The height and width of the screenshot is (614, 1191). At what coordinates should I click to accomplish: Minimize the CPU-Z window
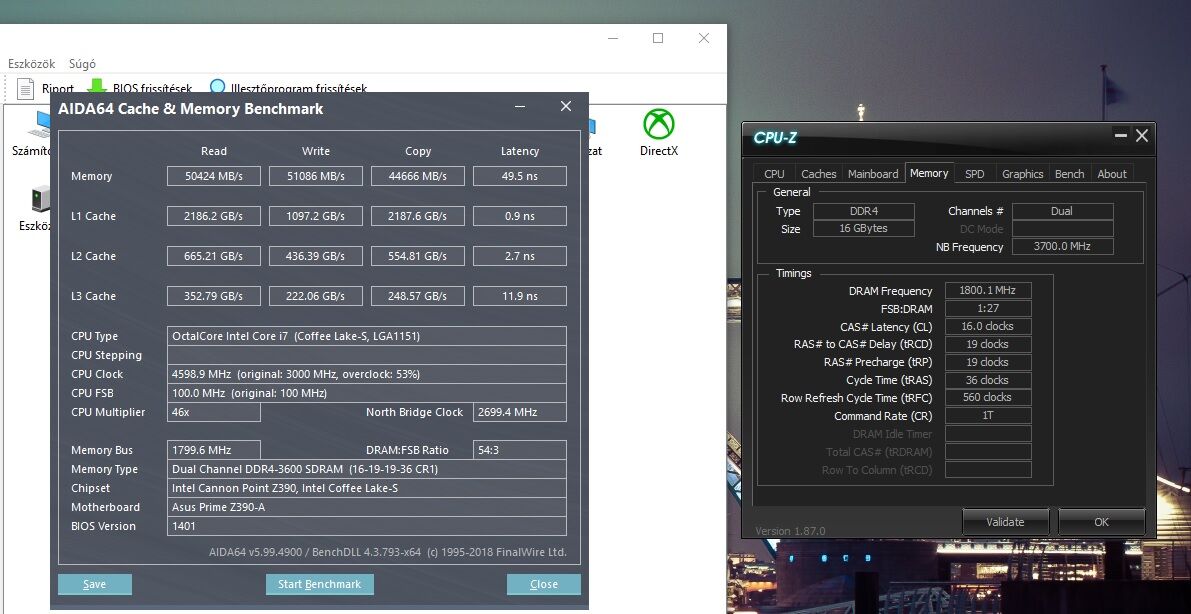click(x=1121, y=135)
